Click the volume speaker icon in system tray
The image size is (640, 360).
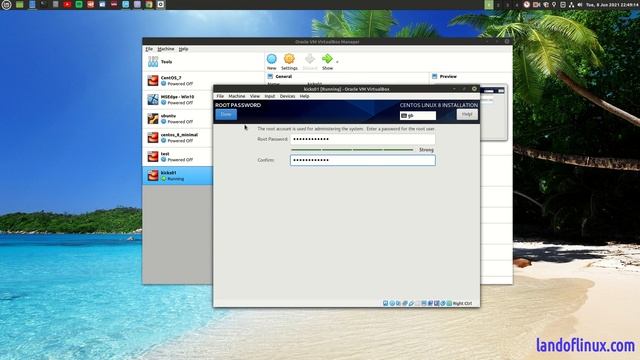pyautogui.click(x=580, y=5)
